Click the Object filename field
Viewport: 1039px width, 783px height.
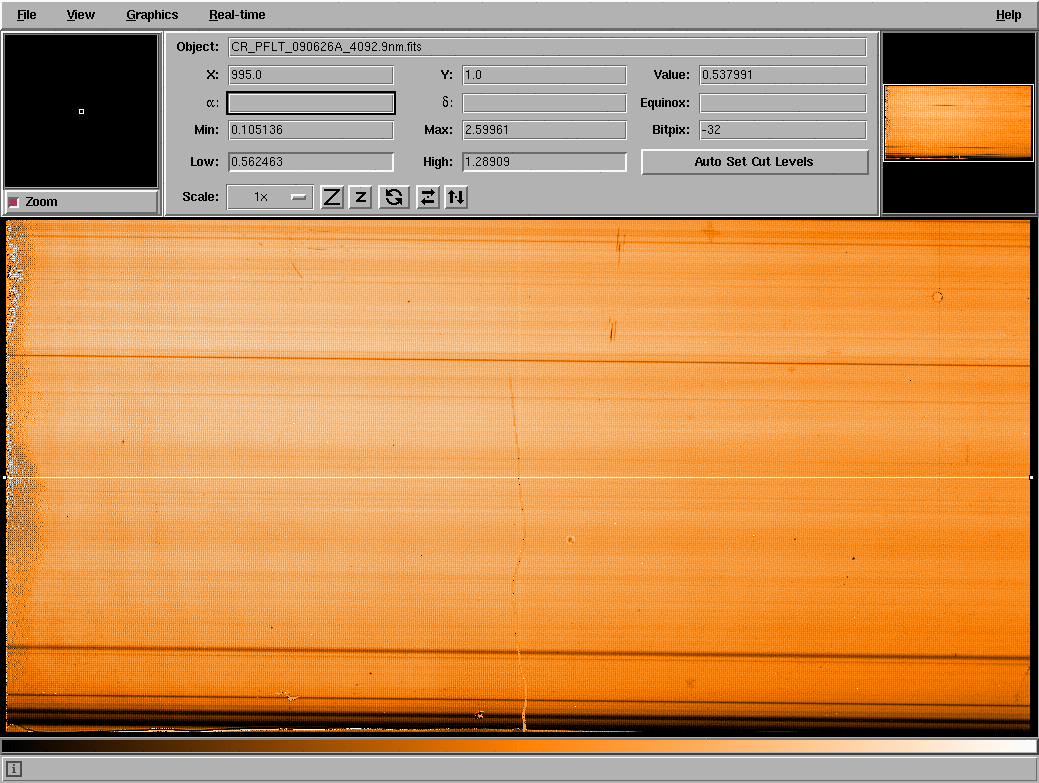(547, 47)
